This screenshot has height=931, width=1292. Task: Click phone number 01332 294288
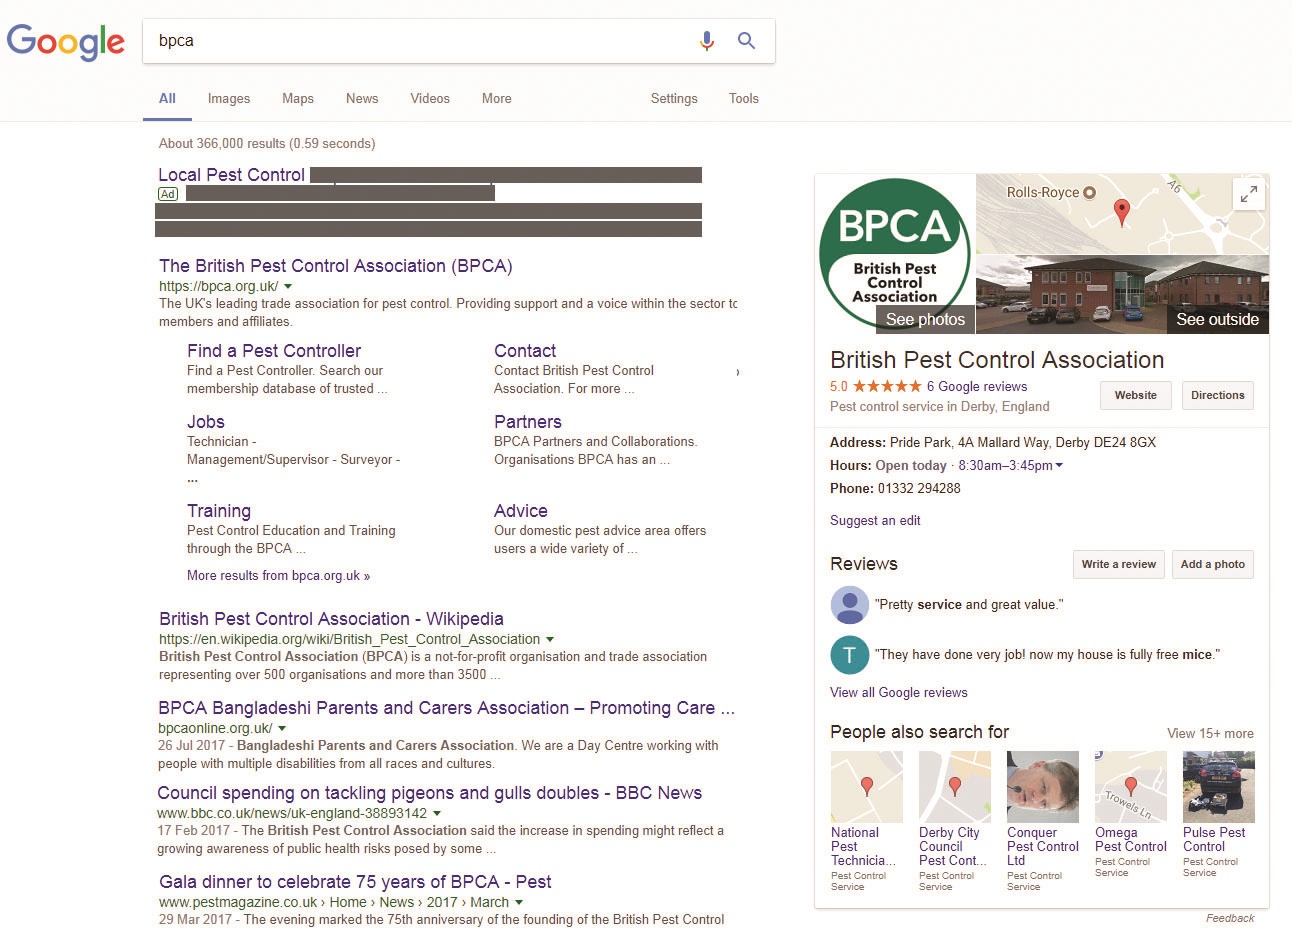[x=919, y=489]
